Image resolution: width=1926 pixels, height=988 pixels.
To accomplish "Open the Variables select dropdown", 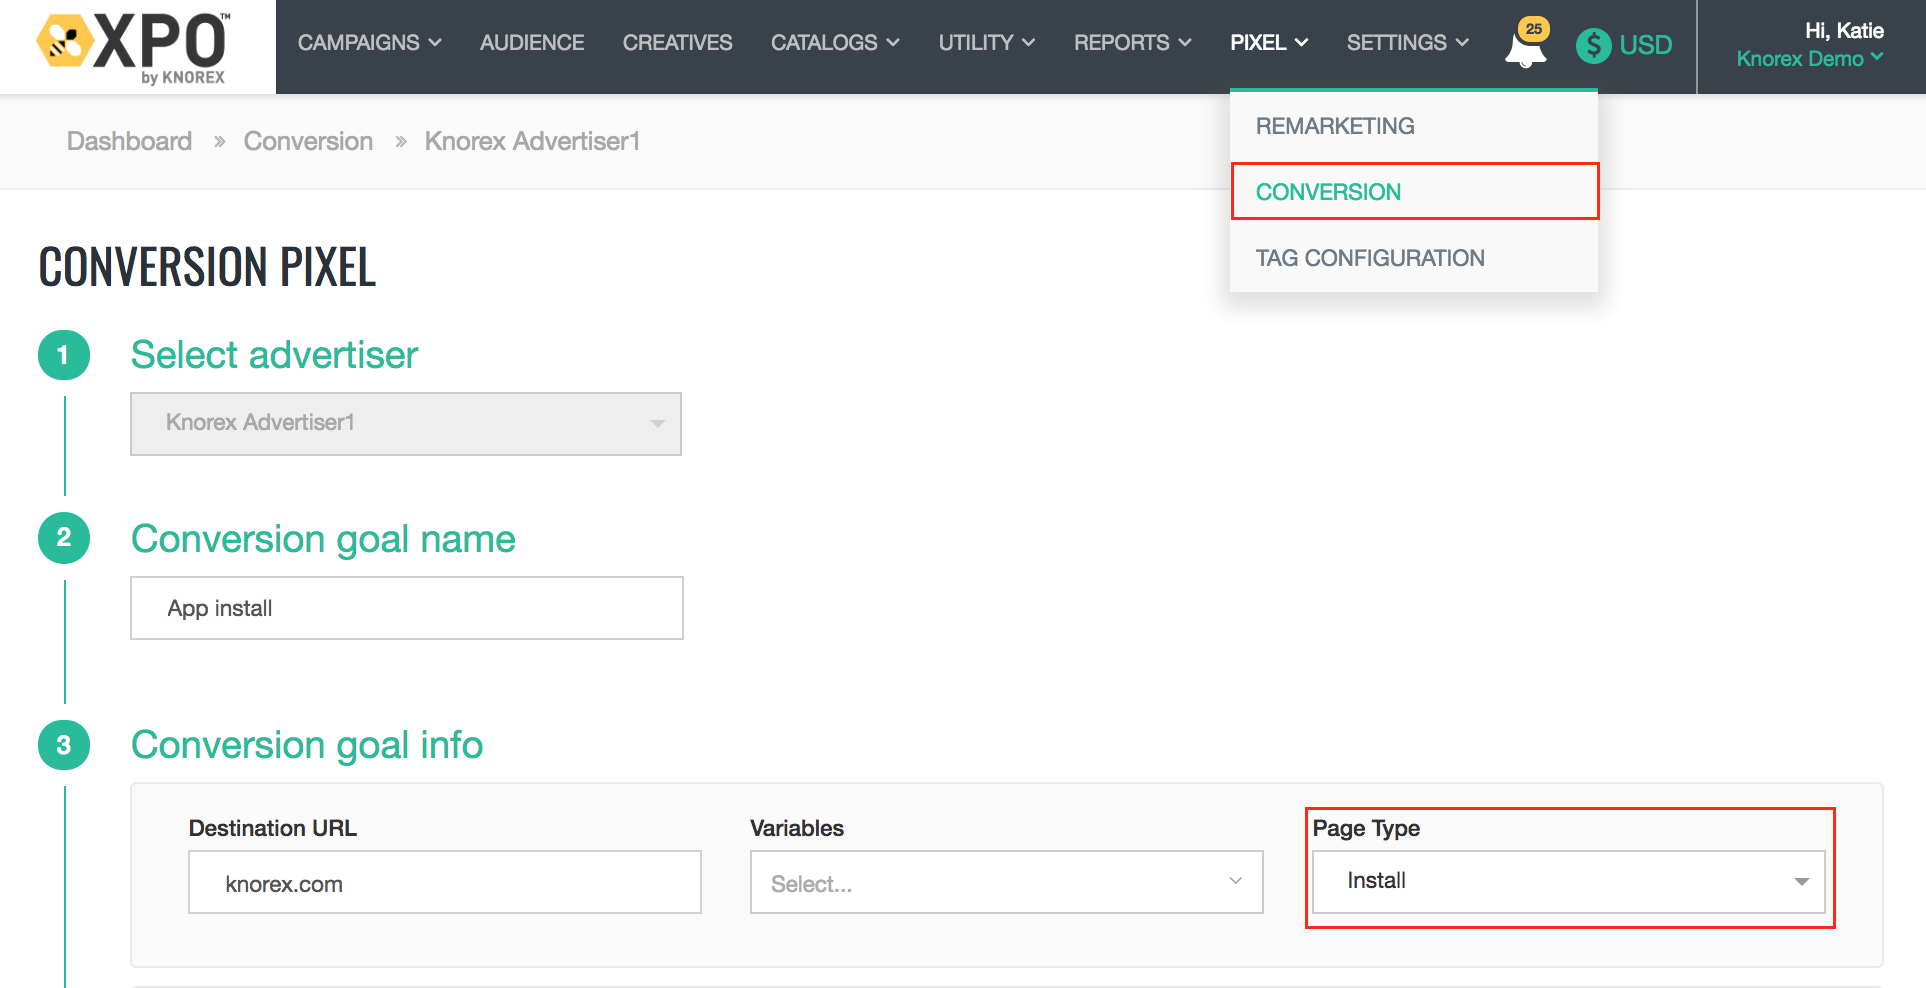I will tap(1006, 883).
